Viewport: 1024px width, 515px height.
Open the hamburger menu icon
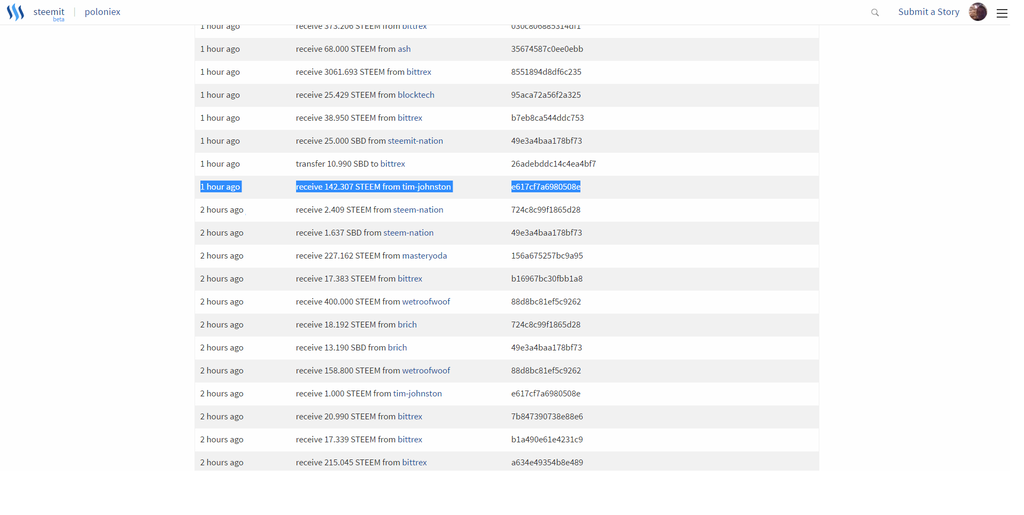click(1001, 13)
